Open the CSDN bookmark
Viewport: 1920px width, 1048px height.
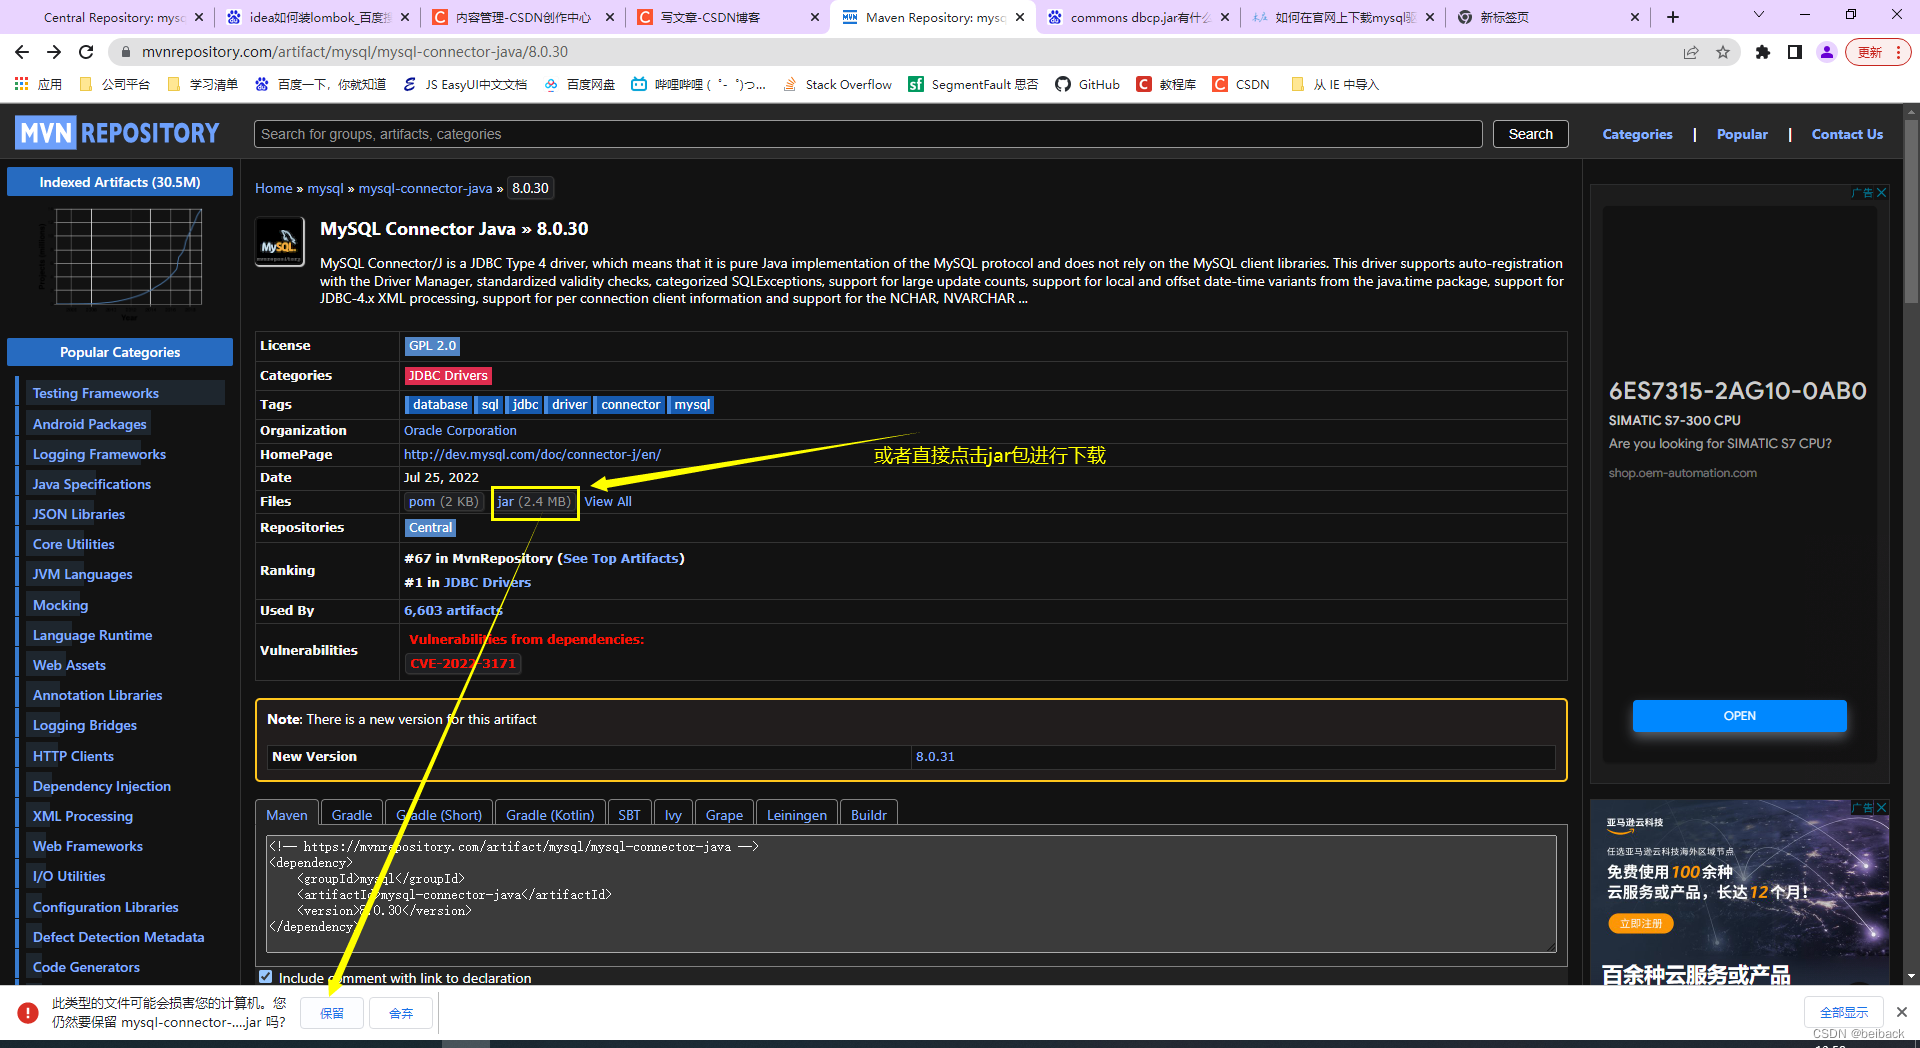1241,84
